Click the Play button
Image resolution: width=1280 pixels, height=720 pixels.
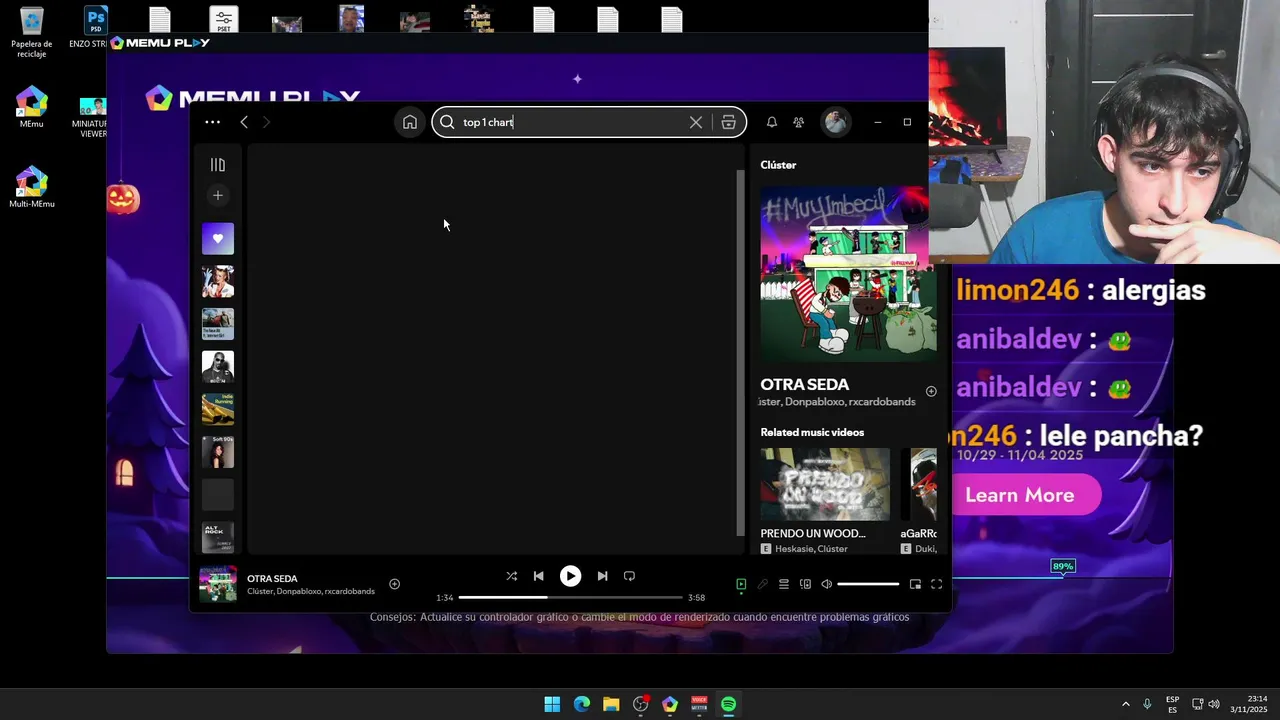570,576
